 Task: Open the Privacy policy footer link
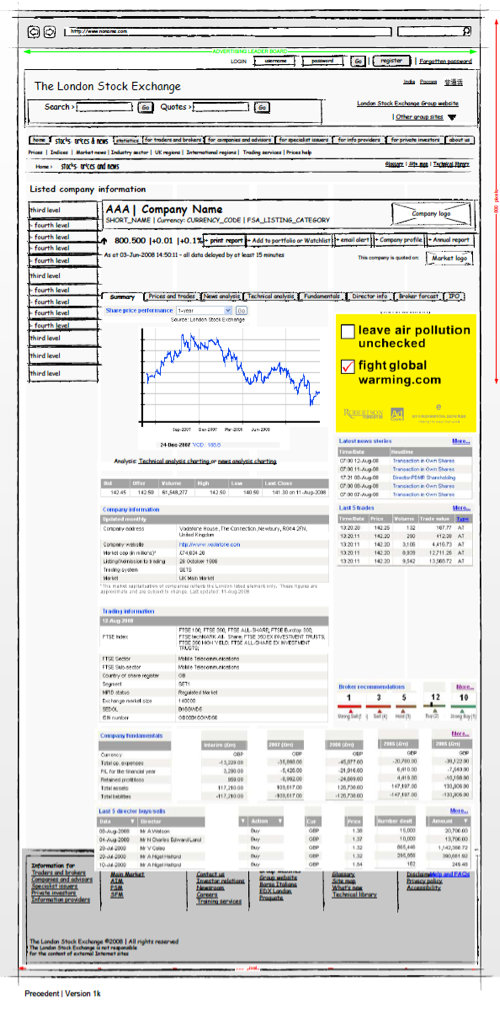coord(424,881)
